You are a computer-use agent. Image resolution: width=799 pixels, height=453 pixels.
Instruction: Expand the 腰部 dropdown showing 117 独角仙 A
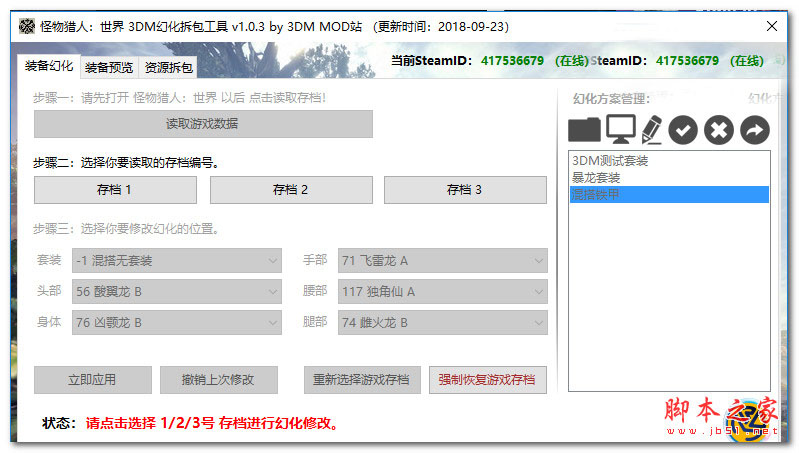442,291
